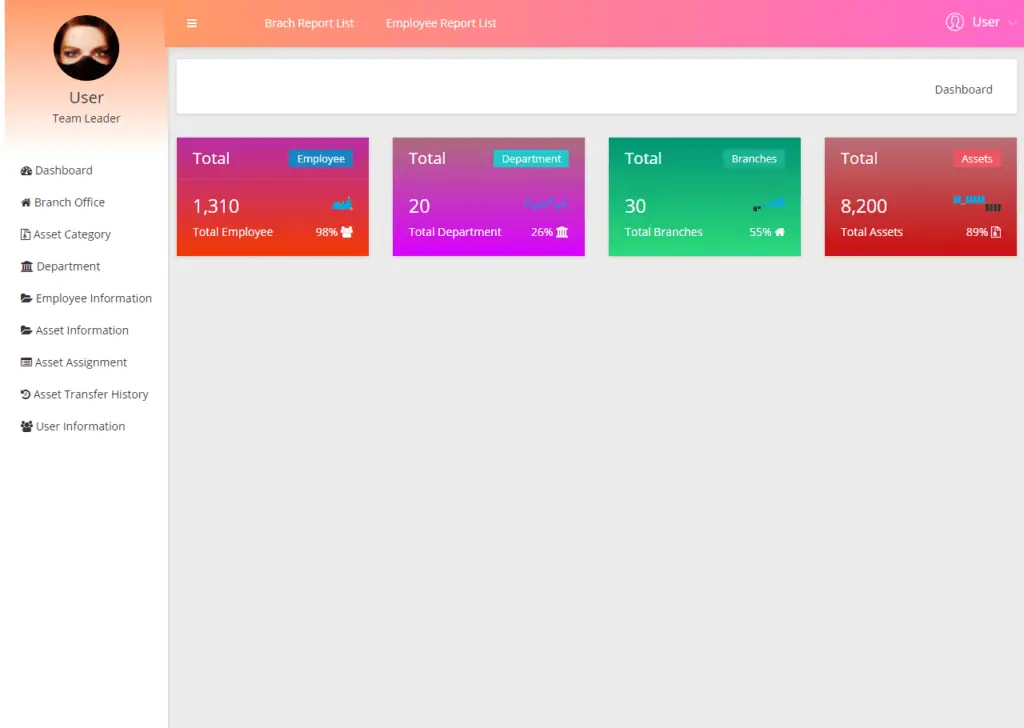
Task: Click the Employee Information folder icon
Action: pos(26,298)
